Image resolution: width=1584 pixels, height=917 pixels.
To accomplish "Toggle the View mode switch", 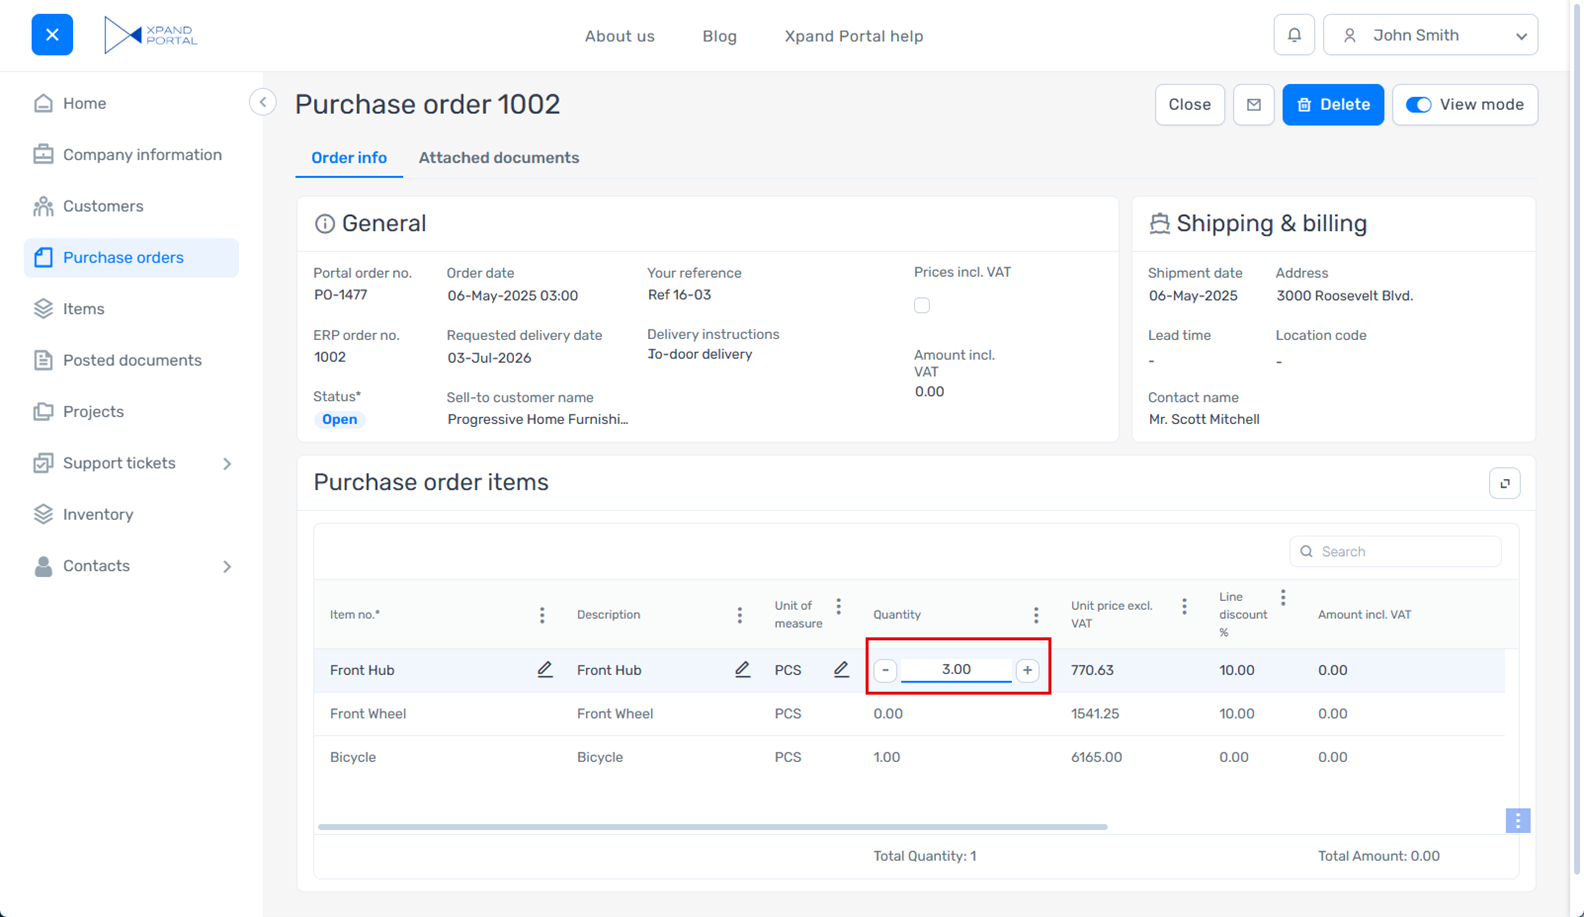I will (x=1418, y=105).
